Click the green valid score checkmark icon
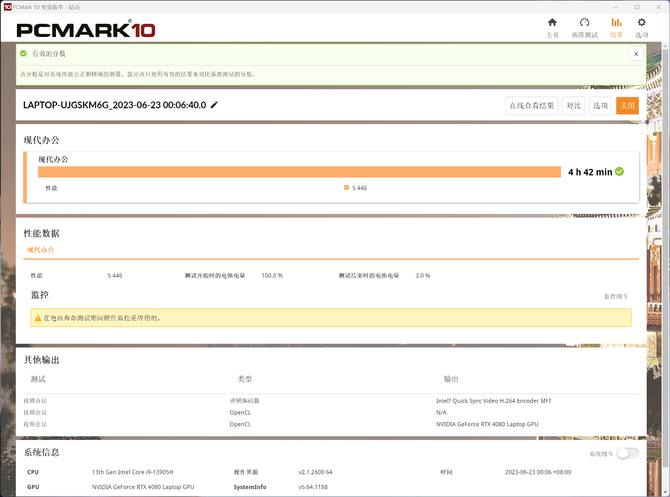 click(x=24, y=53)
